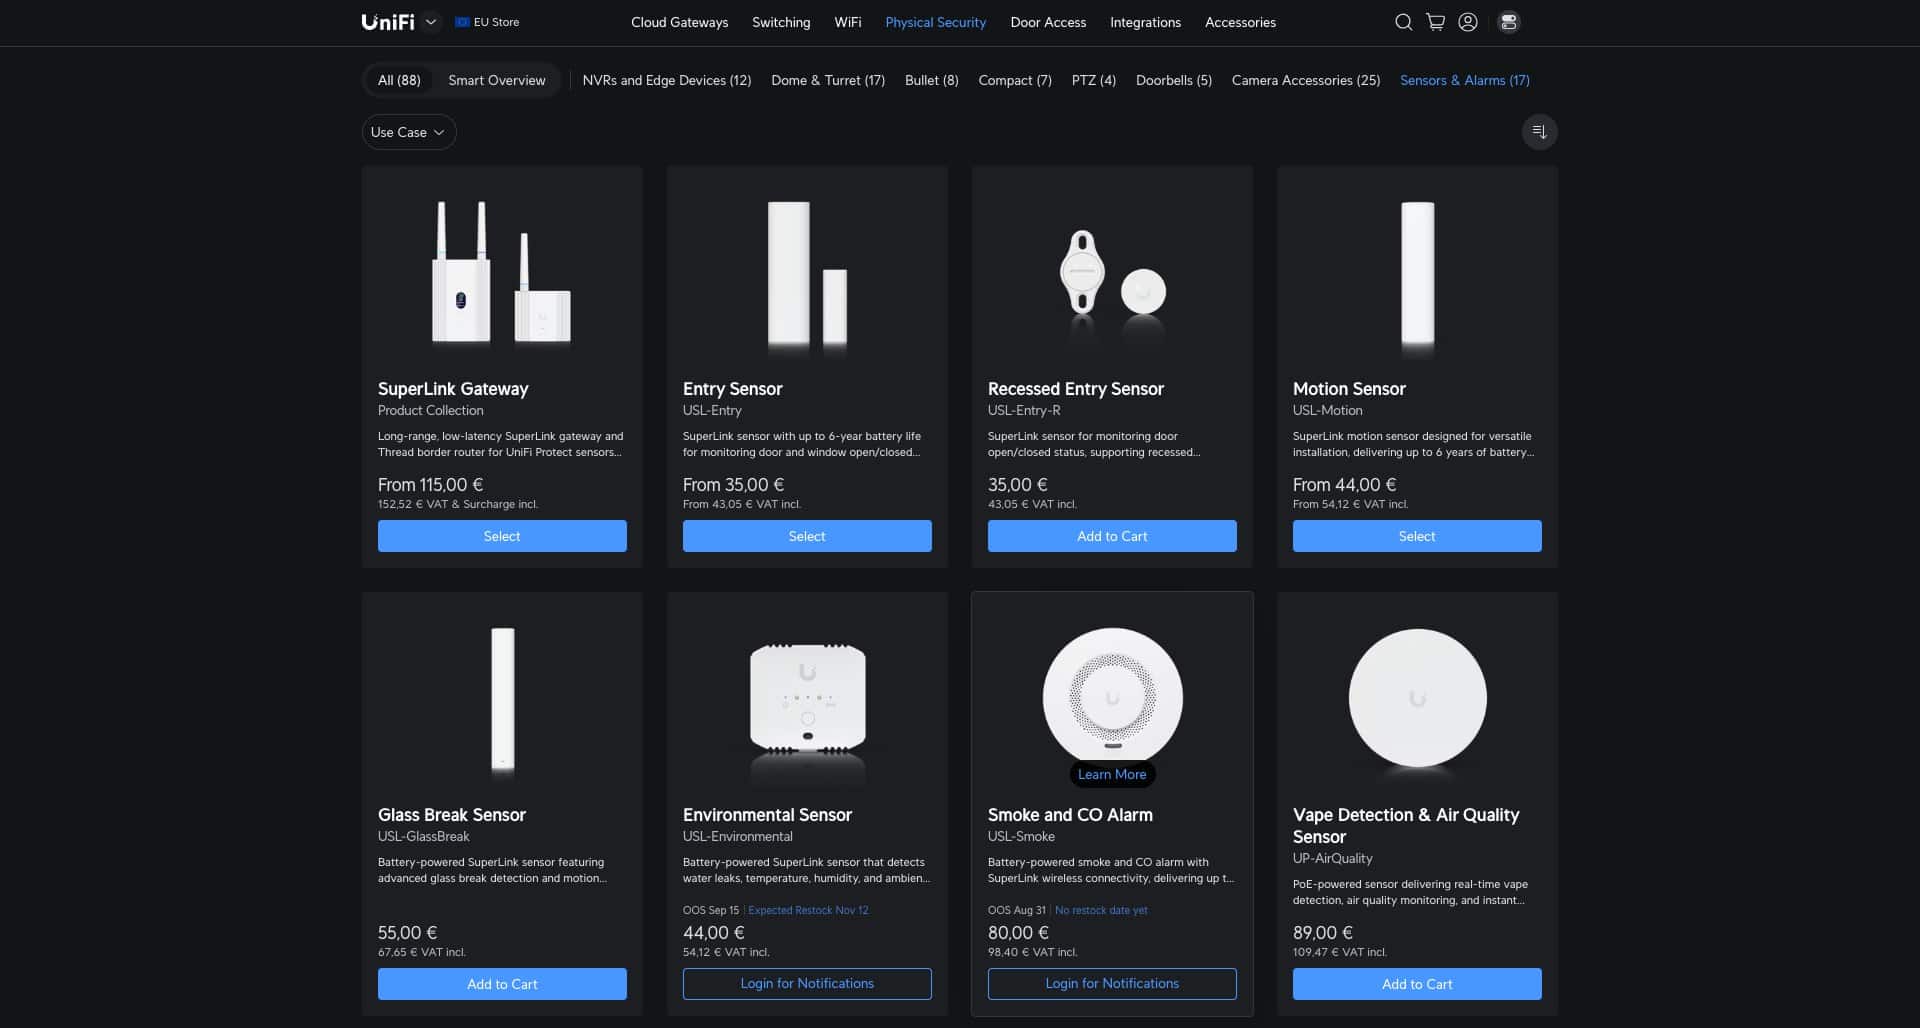Open Smoke and CO Alarm title link
Viewport: 1920px width, 1028px height.
(x=1070, y=815)
